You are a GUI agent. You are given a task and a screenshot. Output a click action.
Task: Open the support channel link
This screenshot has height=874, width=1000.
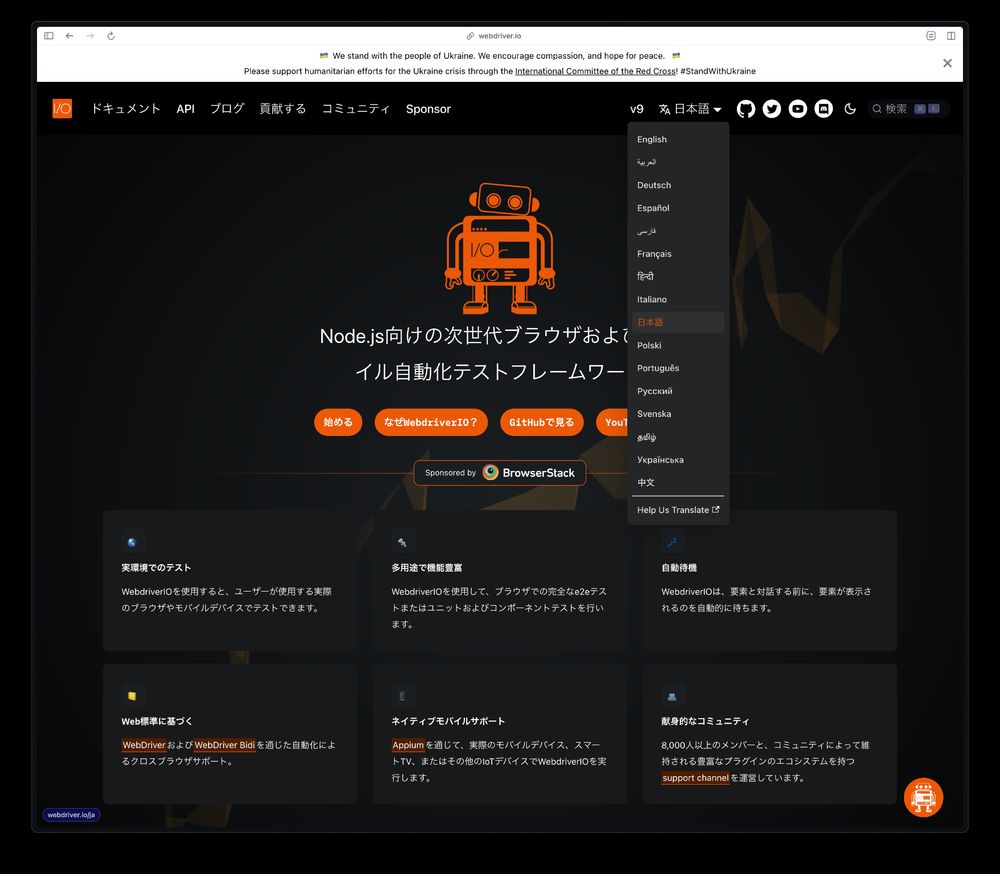(x=695, y=778)
